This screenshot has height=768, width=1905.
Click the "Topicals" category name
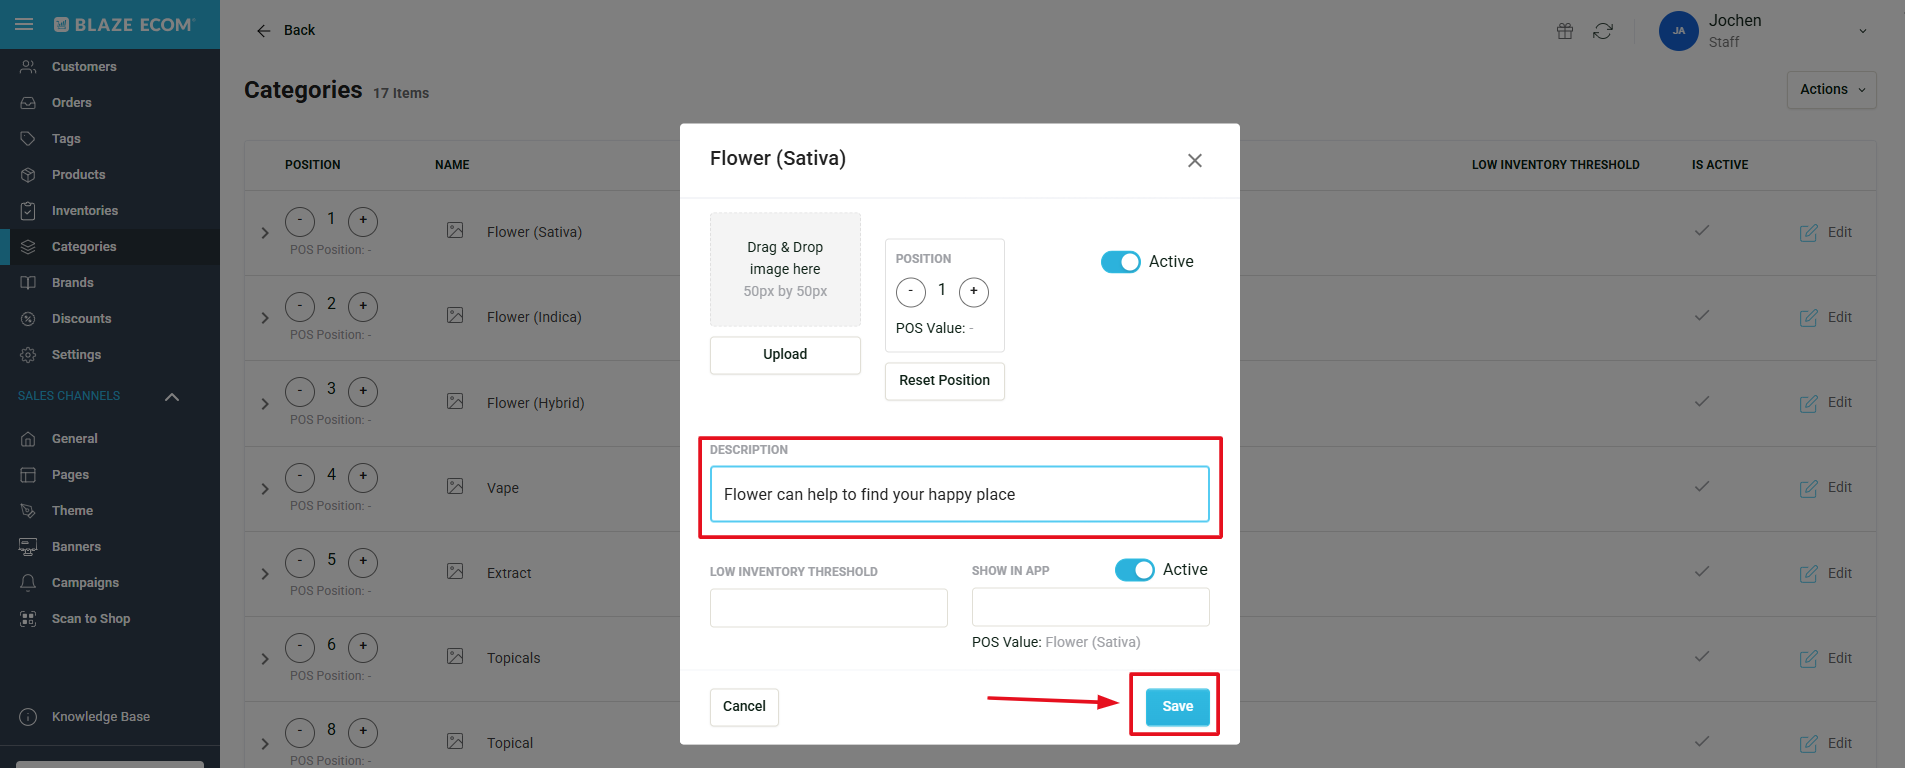(514, 659)
